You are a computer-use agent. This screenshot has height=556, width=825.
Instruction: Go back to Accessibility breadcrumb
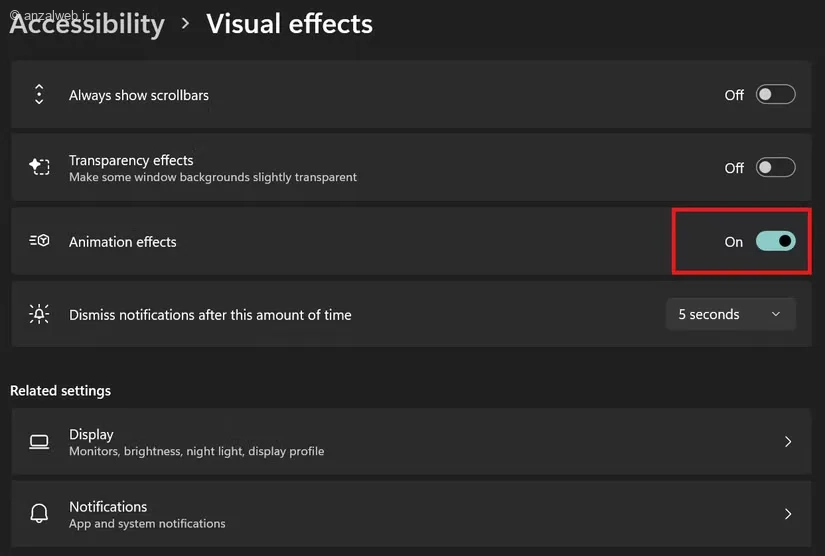pos(87,24)
